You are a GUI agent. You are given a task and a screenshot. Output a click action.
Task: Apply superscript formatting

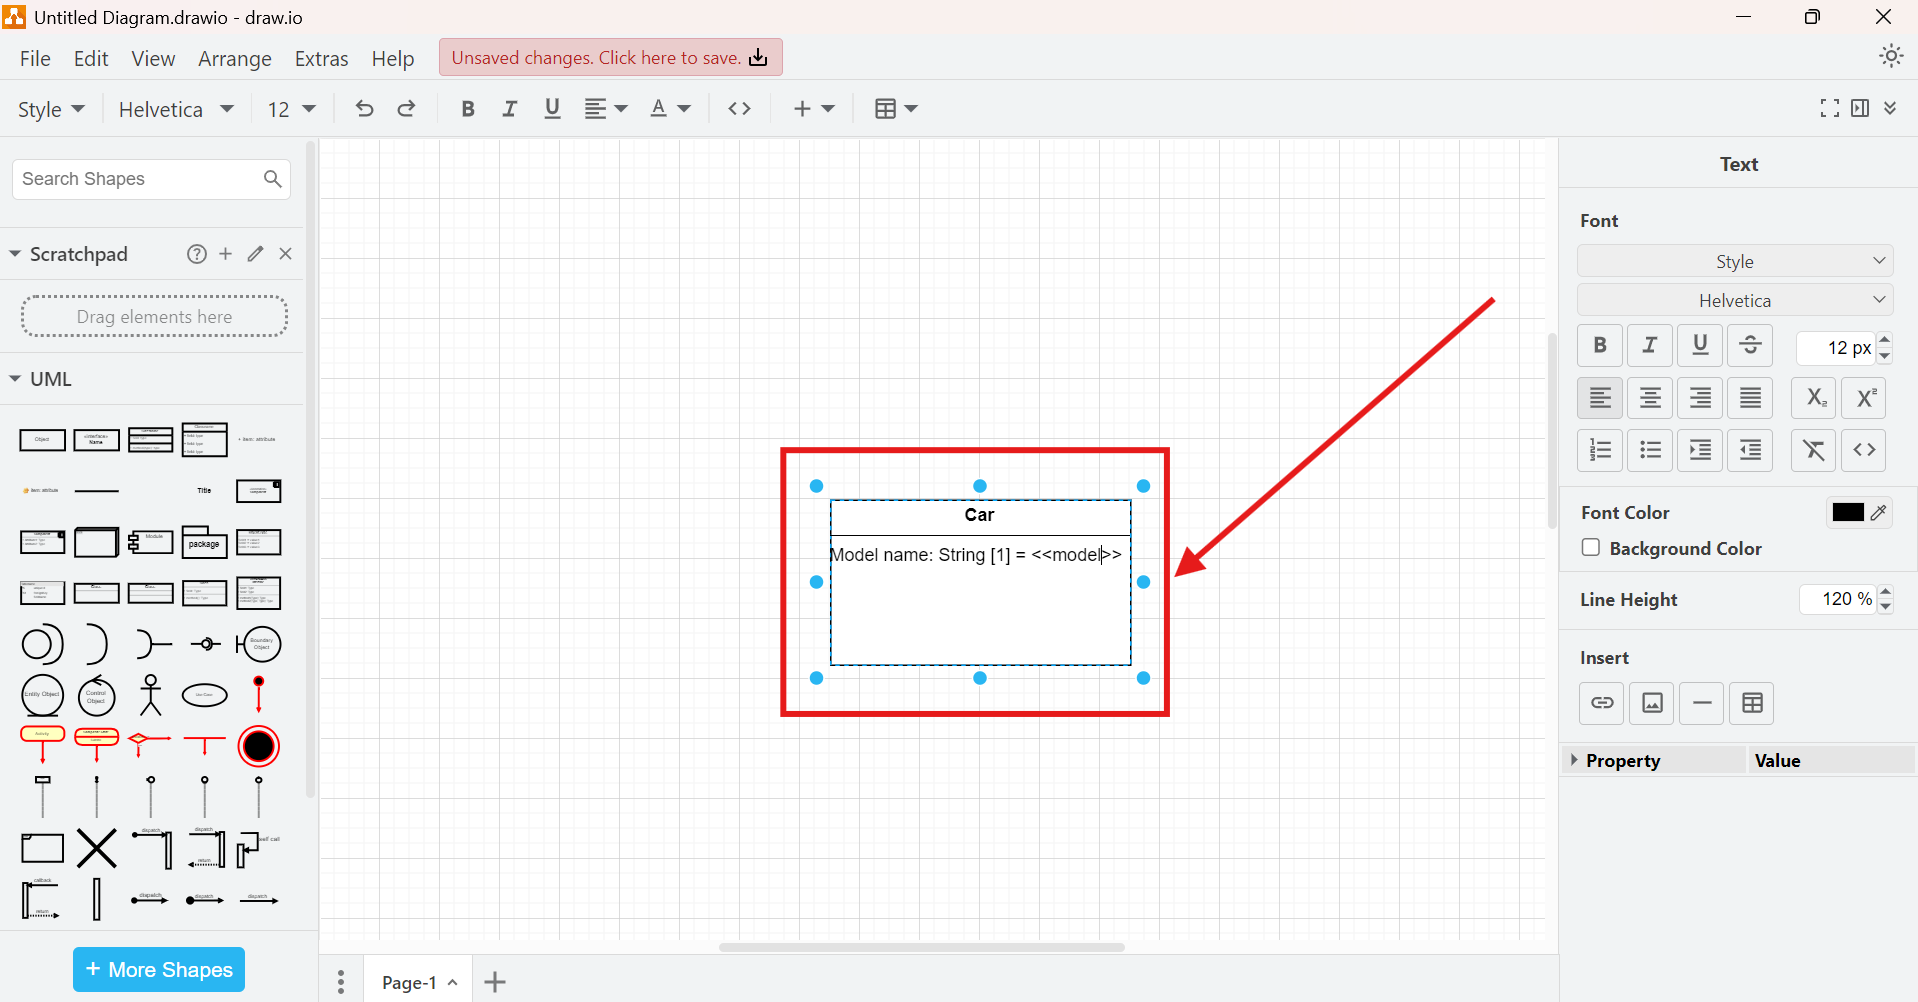pos(1864,397)
